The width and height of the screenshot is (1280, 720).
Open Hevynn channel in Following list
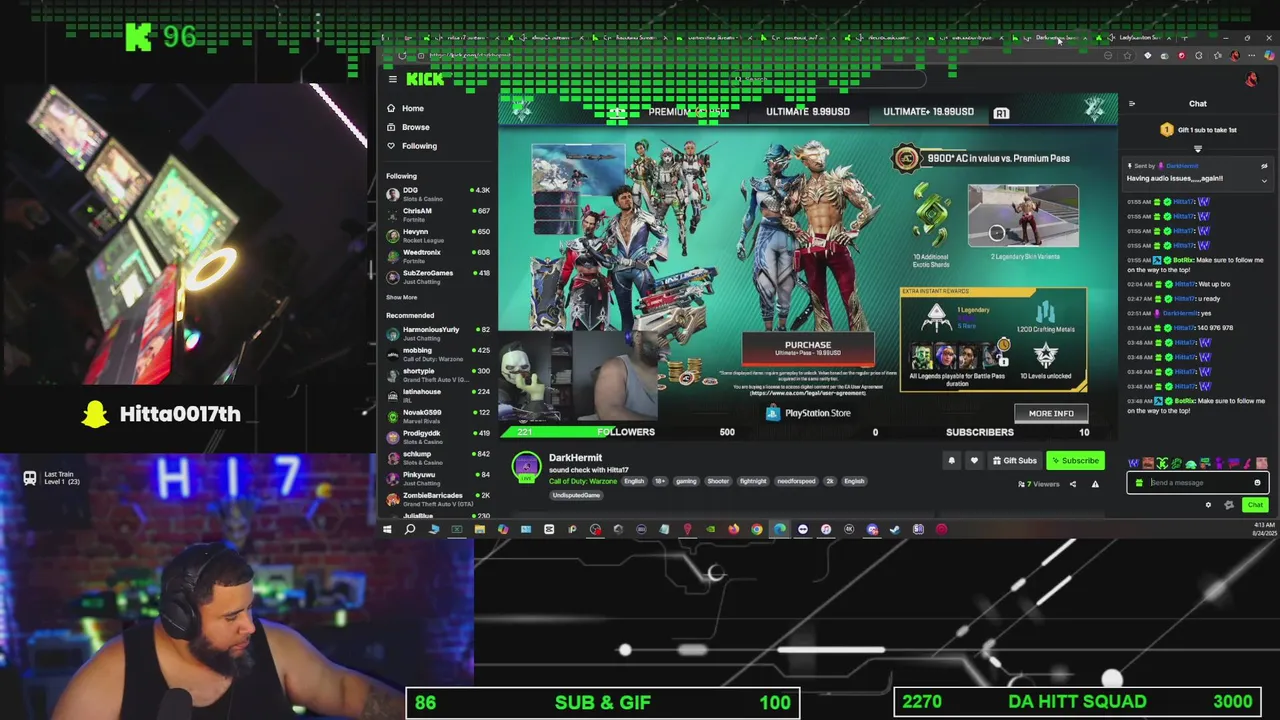[438, 234]
